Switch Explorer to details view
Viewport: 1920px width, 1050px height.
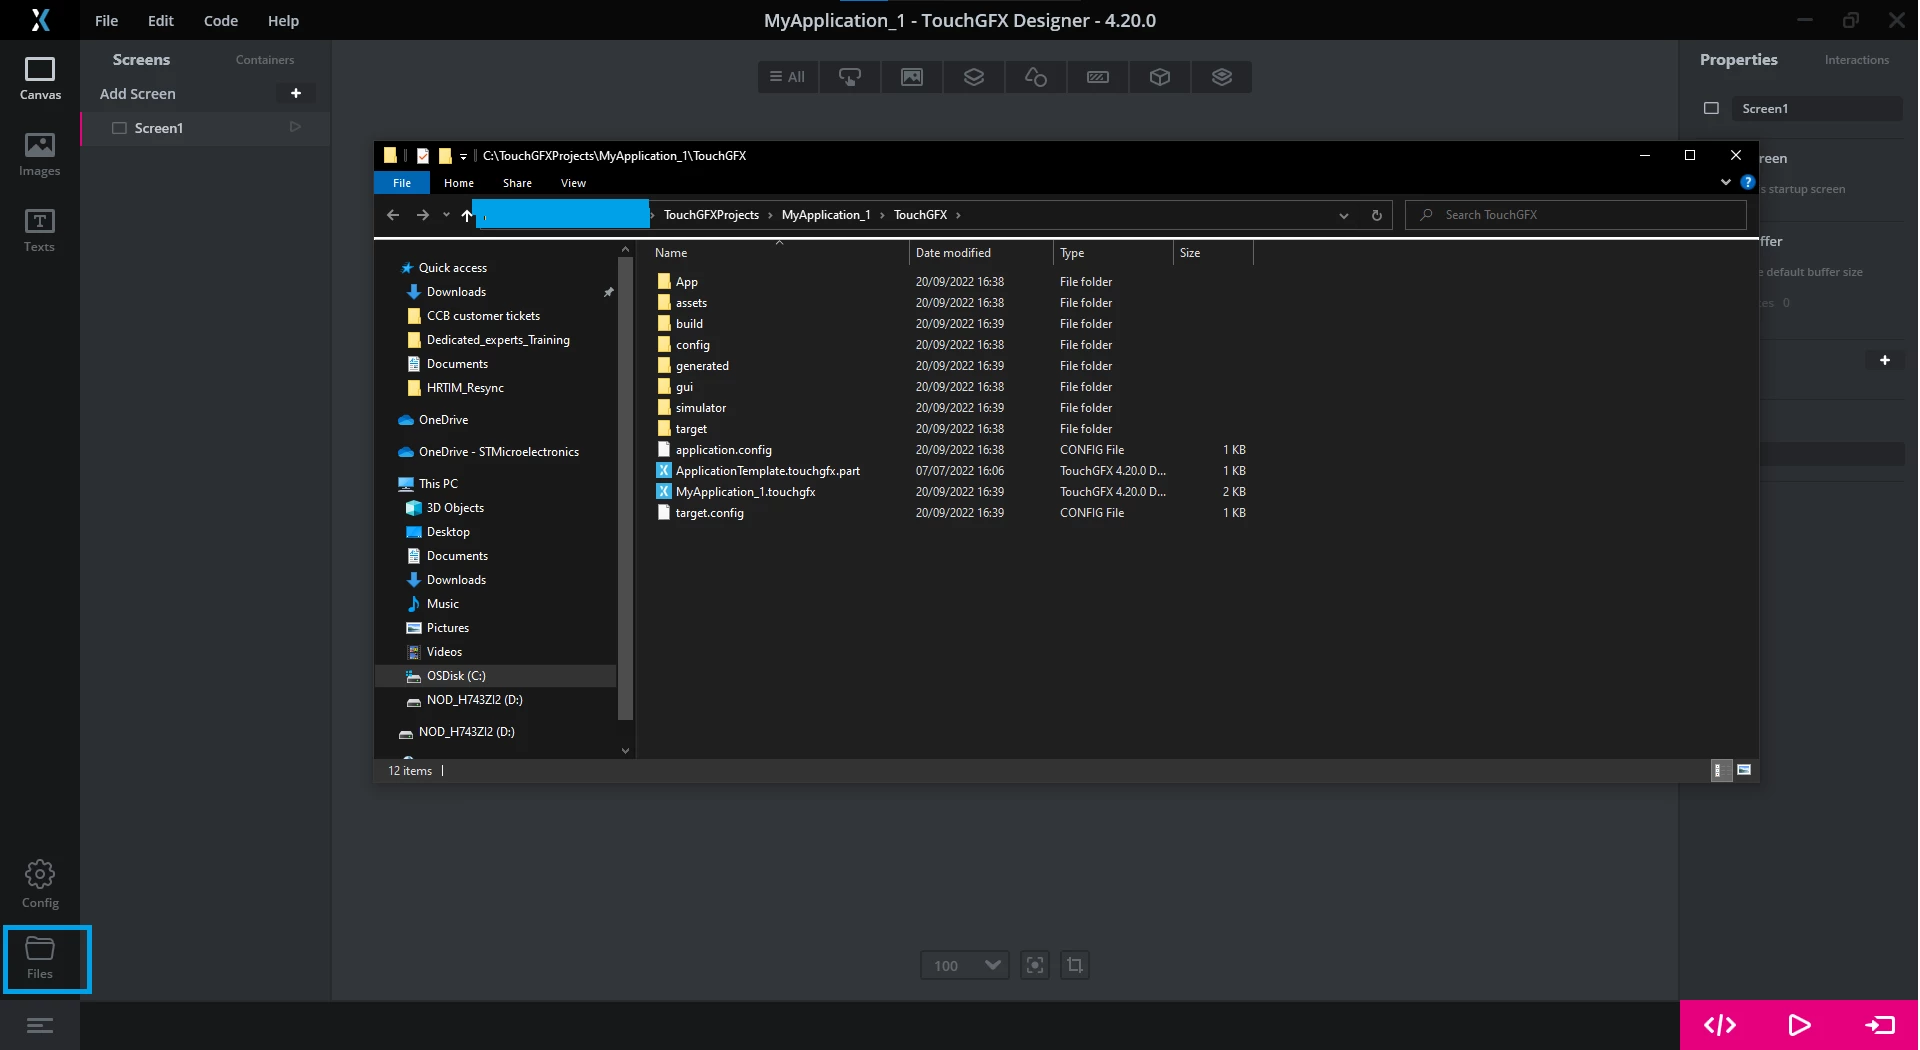(1721, 770)
